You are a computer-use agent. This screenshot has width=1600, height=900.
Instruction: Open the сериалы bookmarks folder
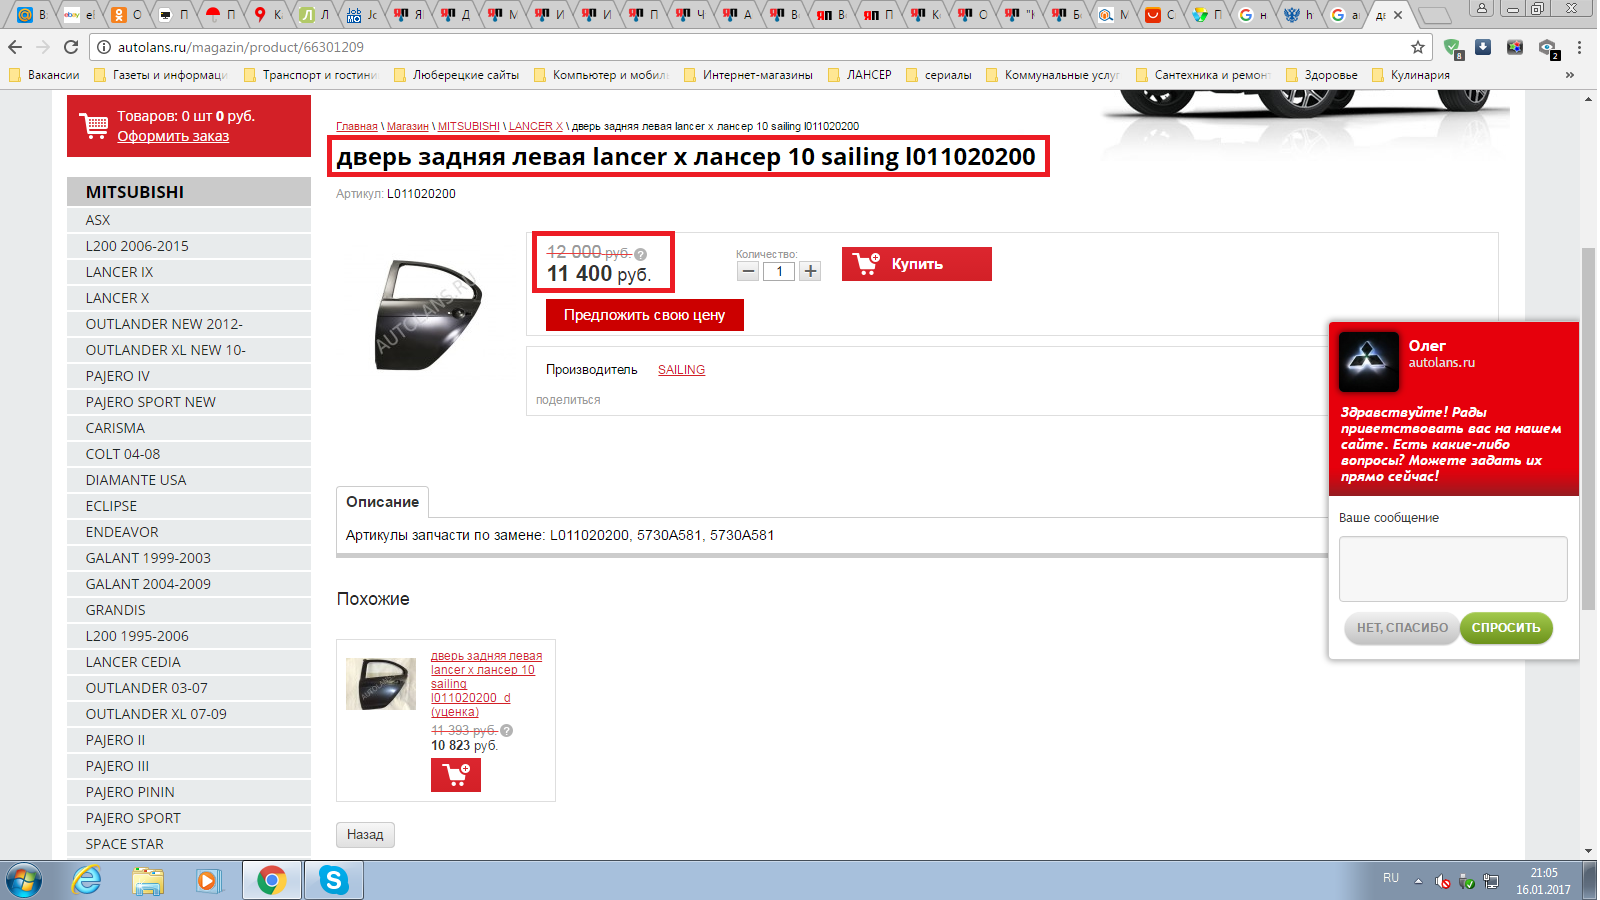click(x=939, y=75)
